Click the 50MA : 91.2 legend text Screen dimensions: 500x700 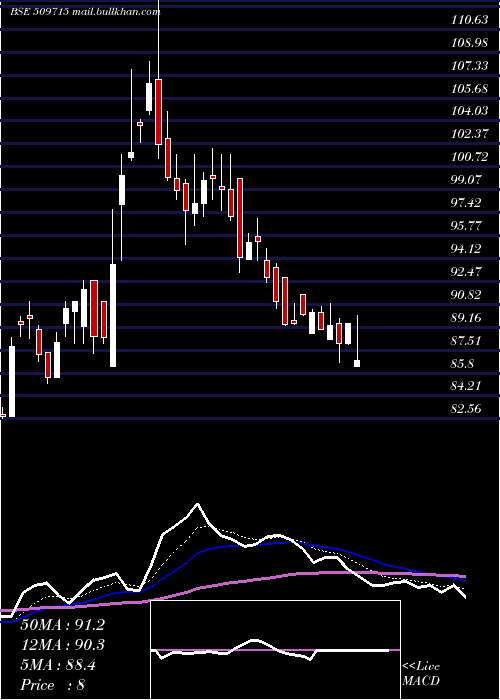click(63, 625)
